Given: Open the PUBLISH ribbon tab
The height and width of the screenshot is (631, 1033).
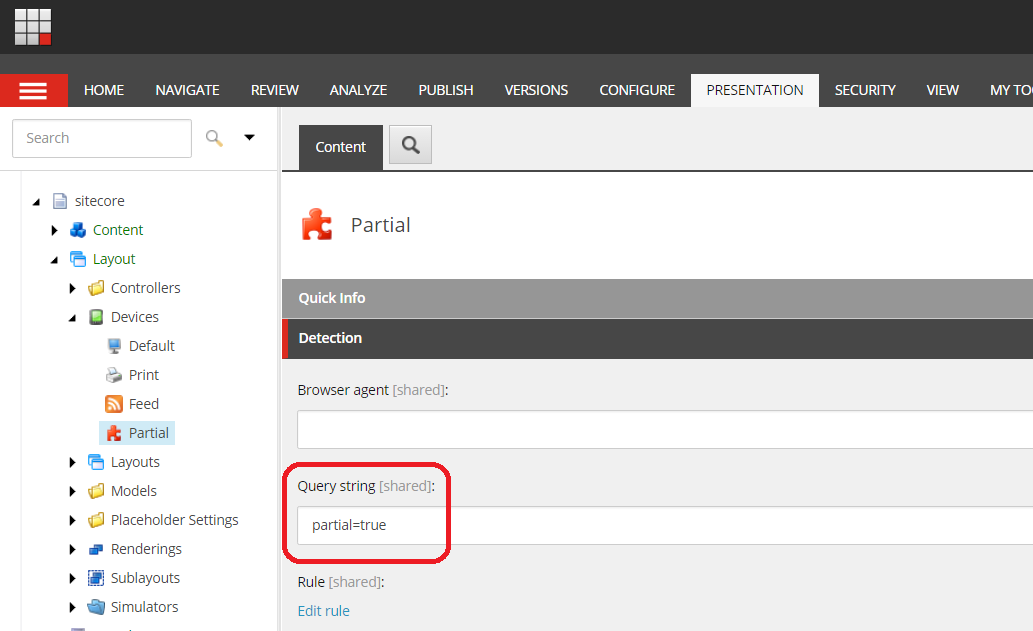Looking at the screenshot, I should [x=445, y=90].
